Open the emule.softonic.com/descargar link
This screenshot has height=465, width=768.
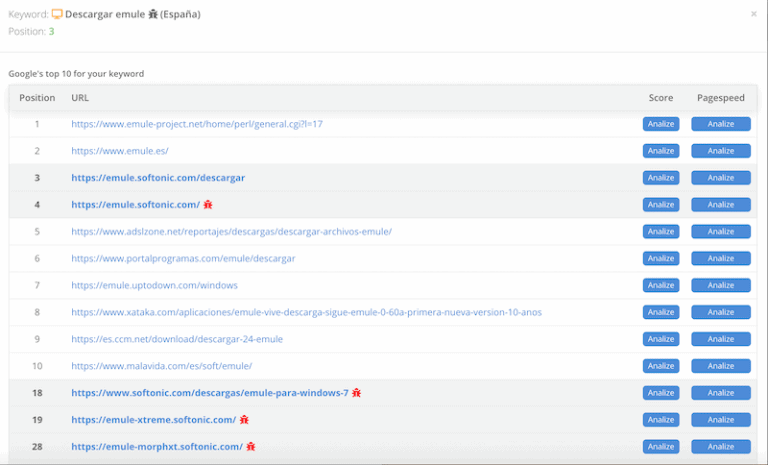tap(158, 178)
